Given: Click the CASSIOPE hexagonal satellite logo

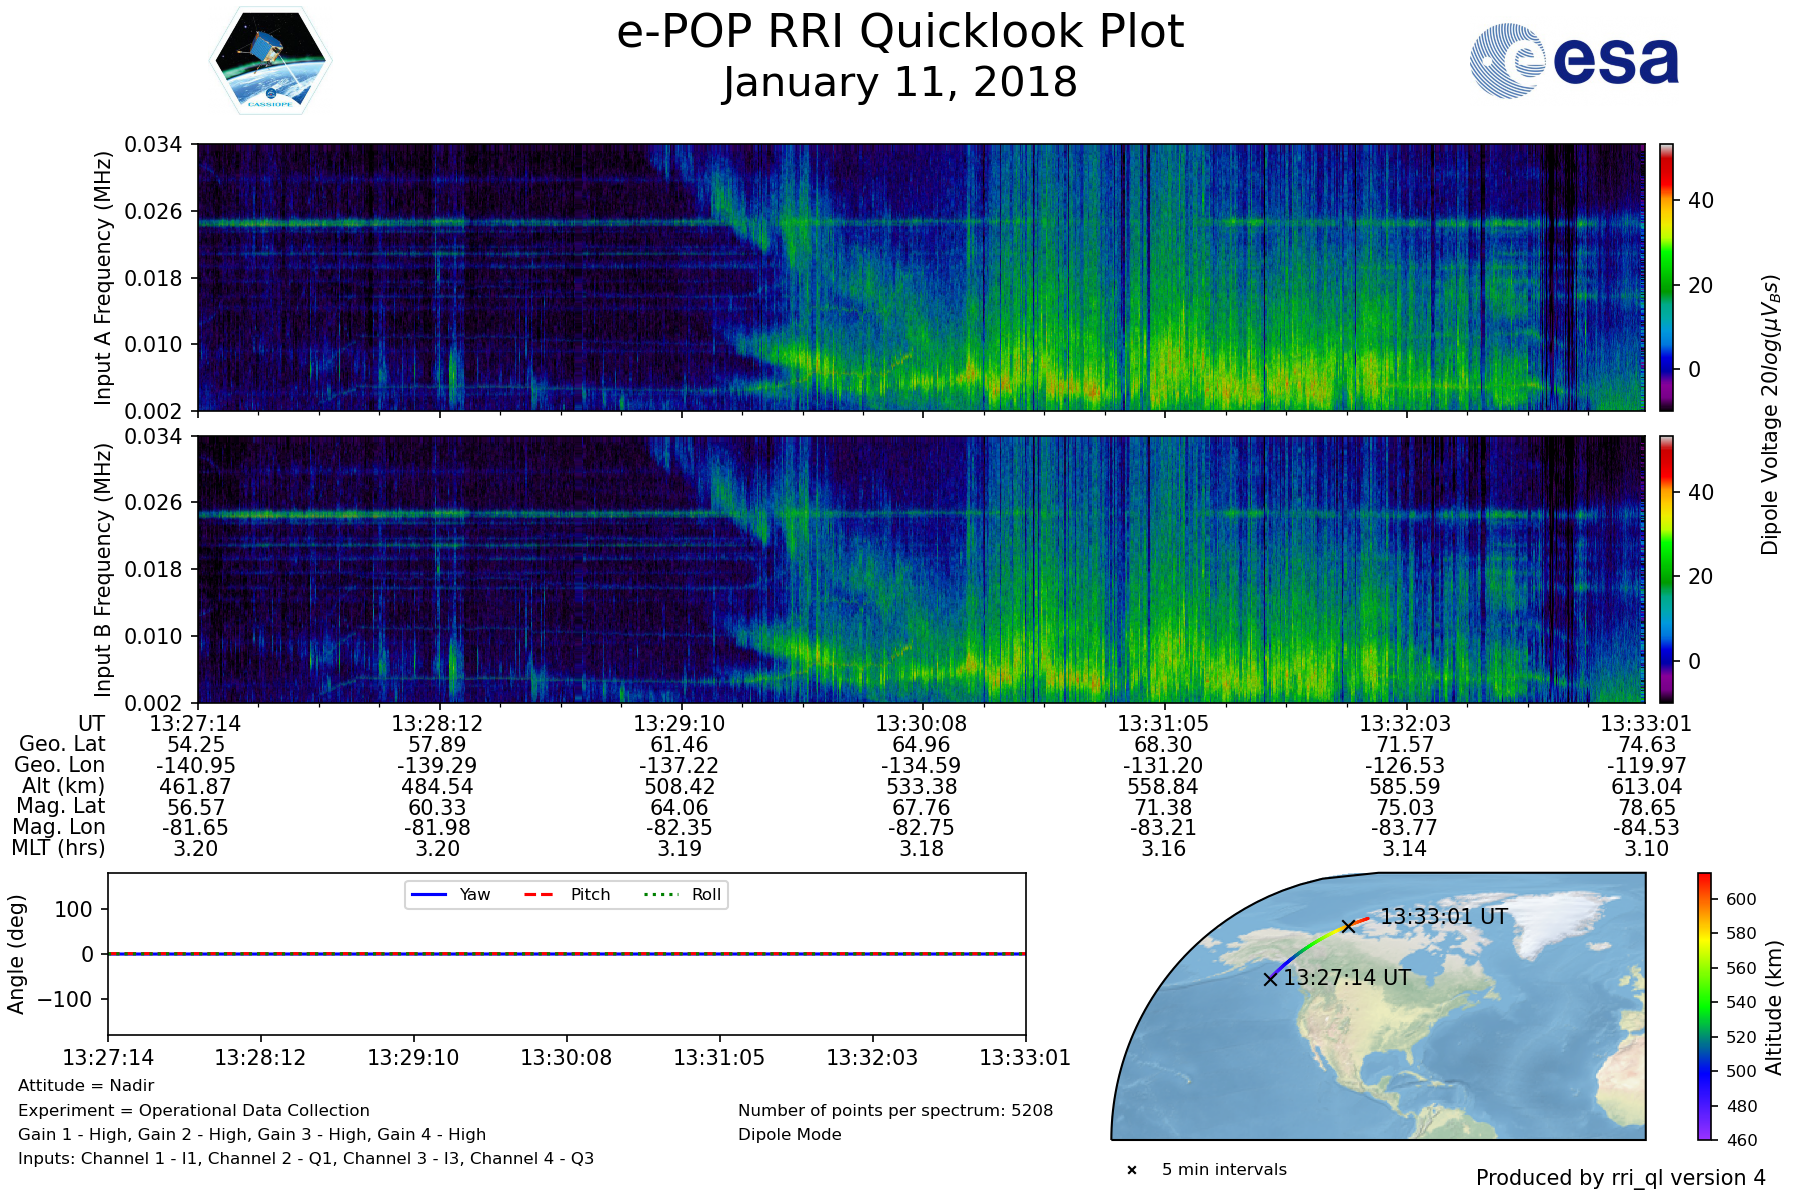Looking at the screenshot, I should pos(269,61).
